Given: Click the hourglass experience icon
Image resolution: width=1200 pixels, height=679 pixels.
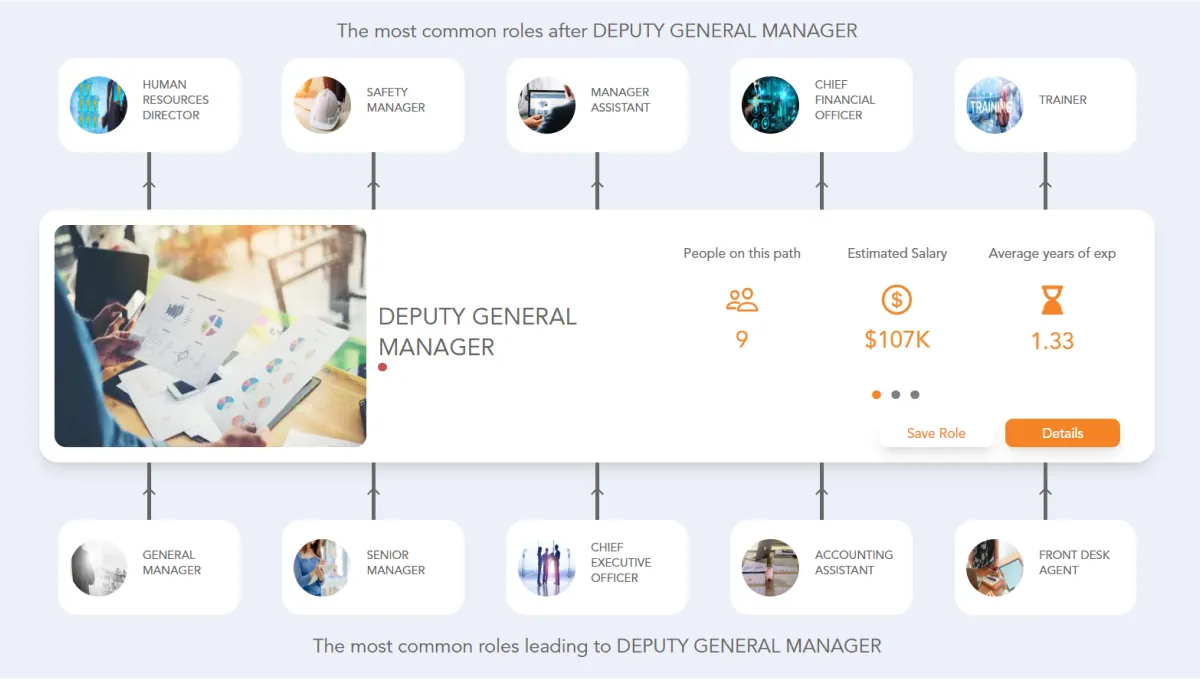Looking at the screenshot, I should (x=1052, y=300).
